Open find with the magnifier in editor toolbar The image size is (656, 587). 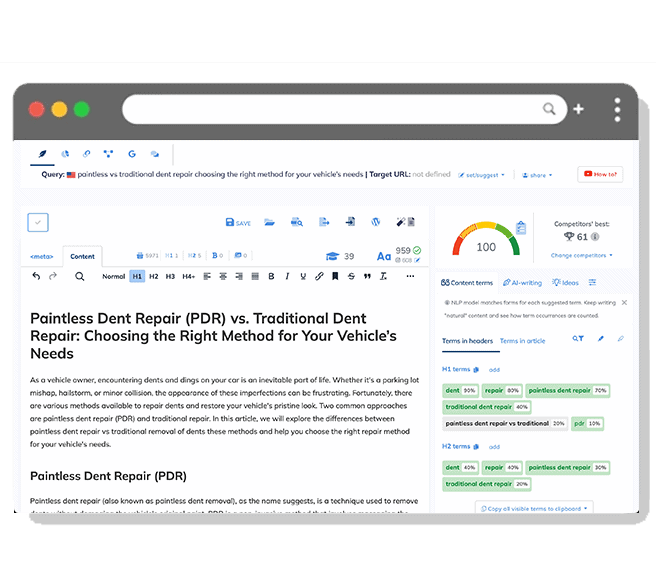coord(79,276)
